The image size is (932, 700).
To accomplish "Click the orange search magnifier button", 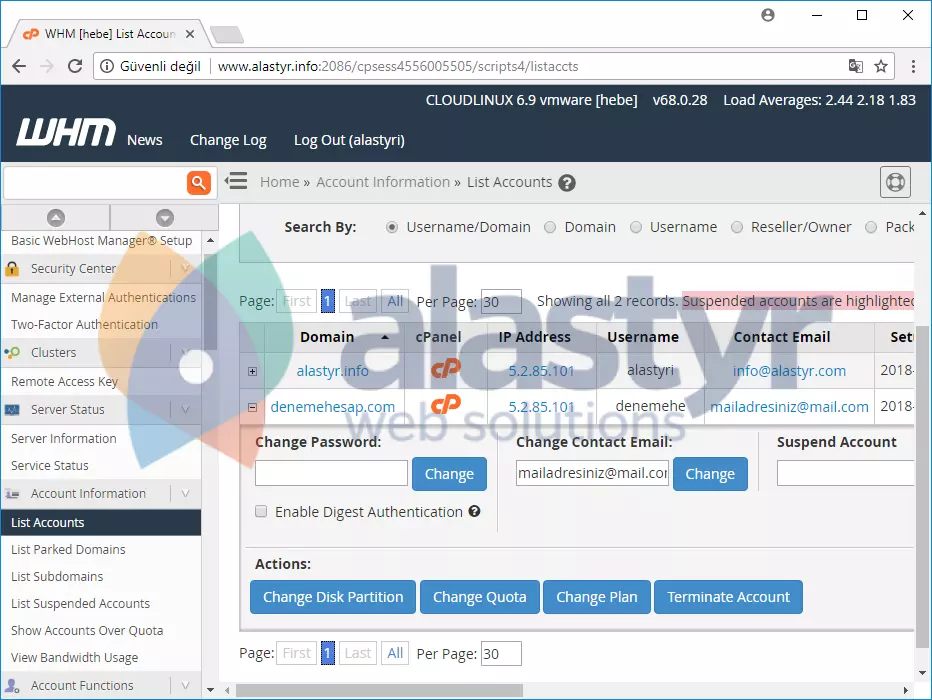I will (199, 182).
